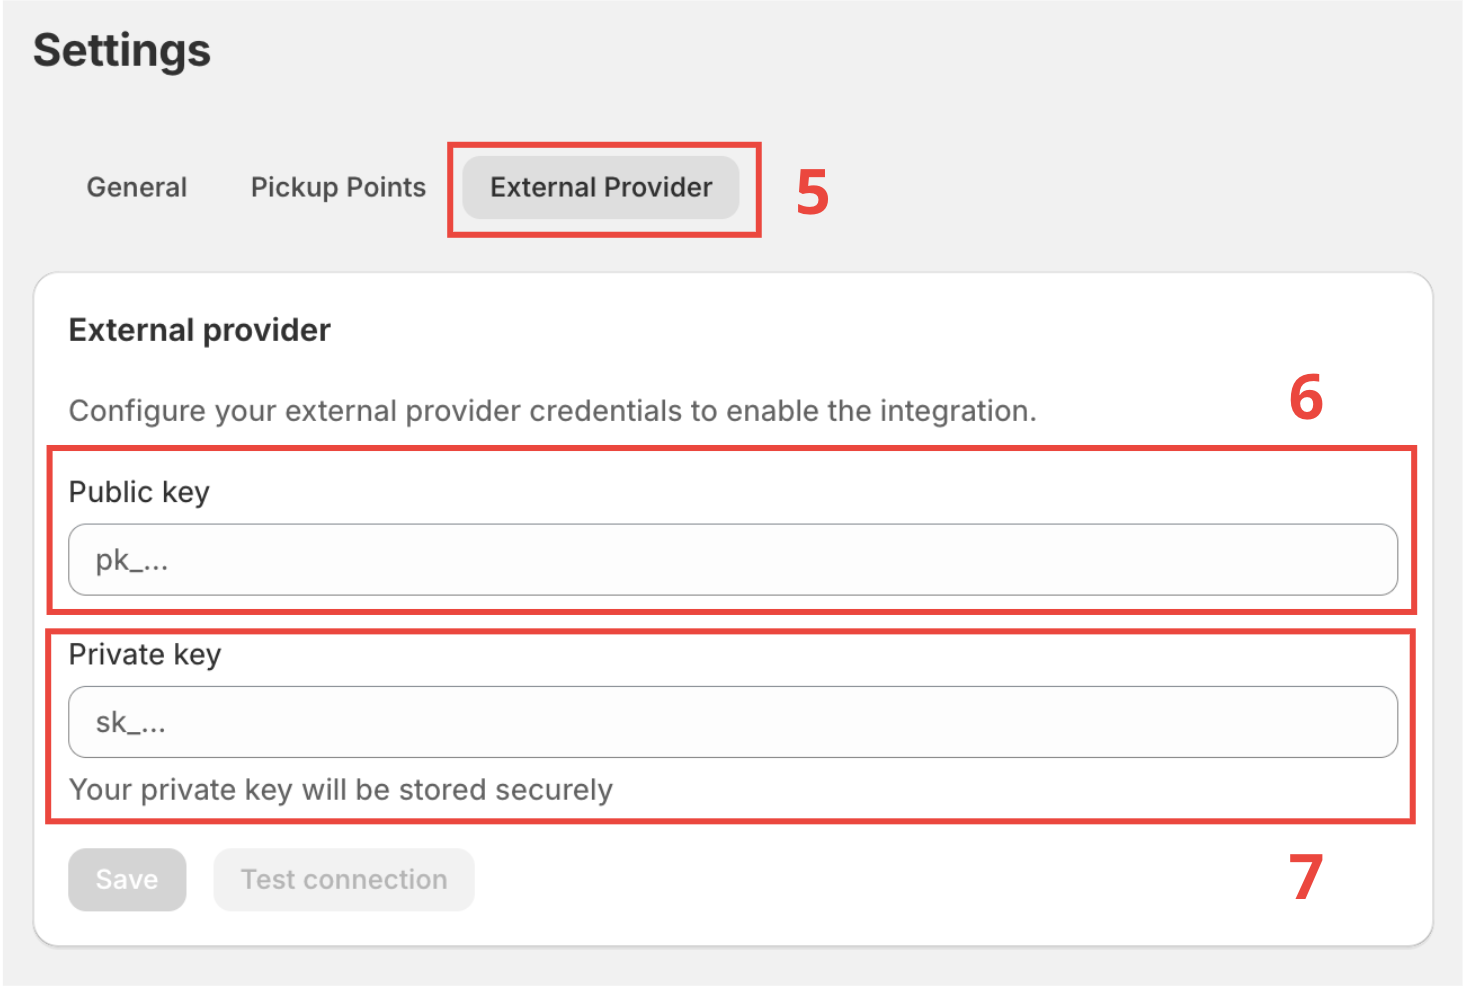Click the word 'securely' under Private key
This screenshot has width=1464, height=986.
click(x=553, y=790)
